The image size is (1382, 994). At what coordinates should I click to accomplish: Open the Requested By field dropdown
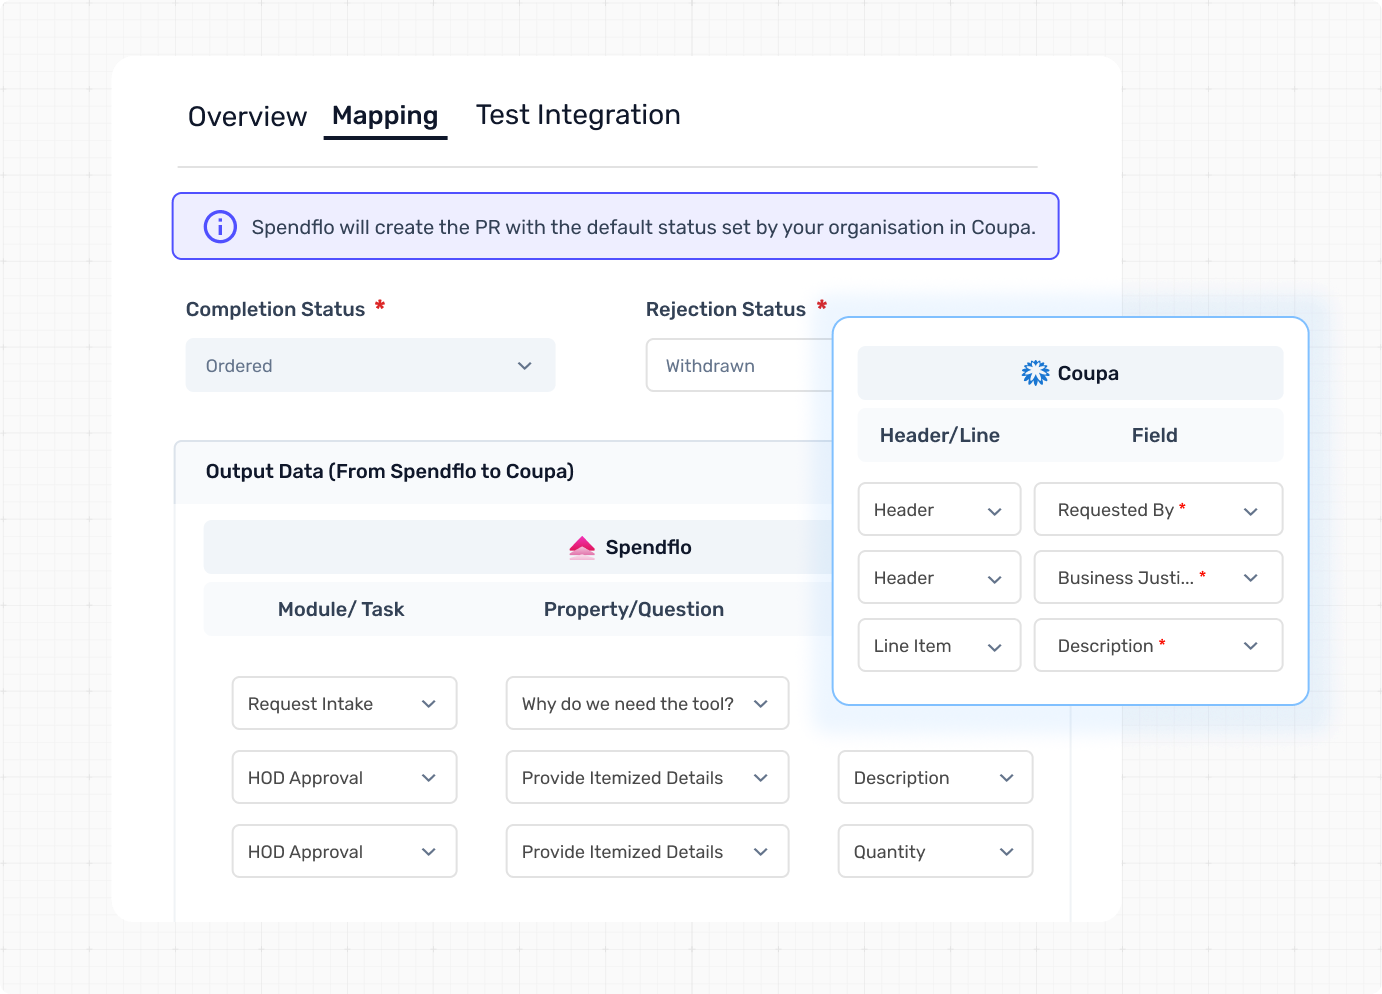(1158, 509)
